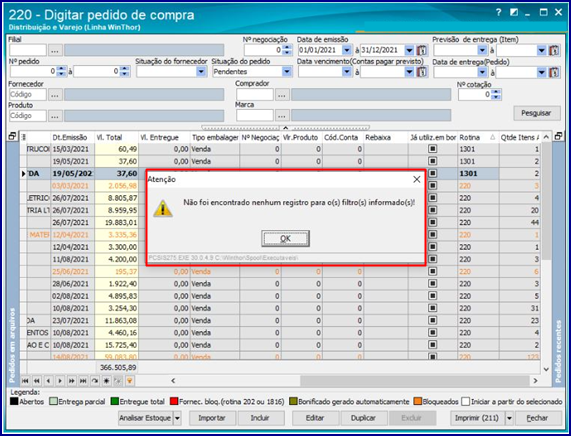Click the Duplicar button

coord(363,418)
